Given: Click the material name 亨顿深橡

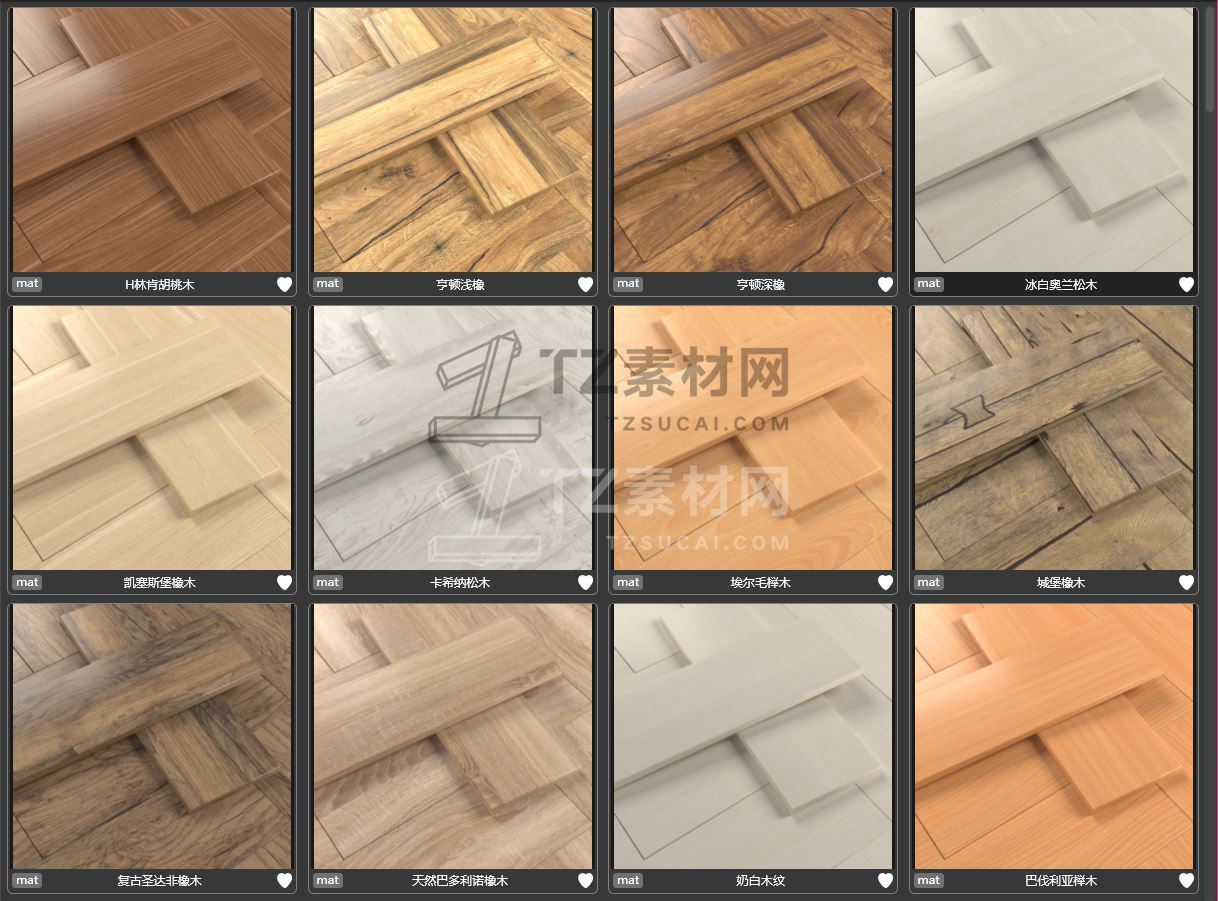Looking at the screenshot, I should point(760,285).
